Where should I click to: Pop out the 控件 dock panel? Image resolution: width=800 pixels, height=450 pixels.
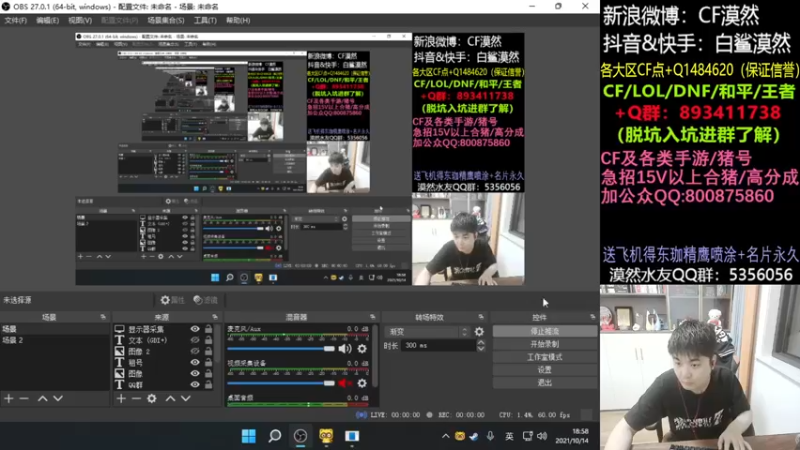(592, 317)
